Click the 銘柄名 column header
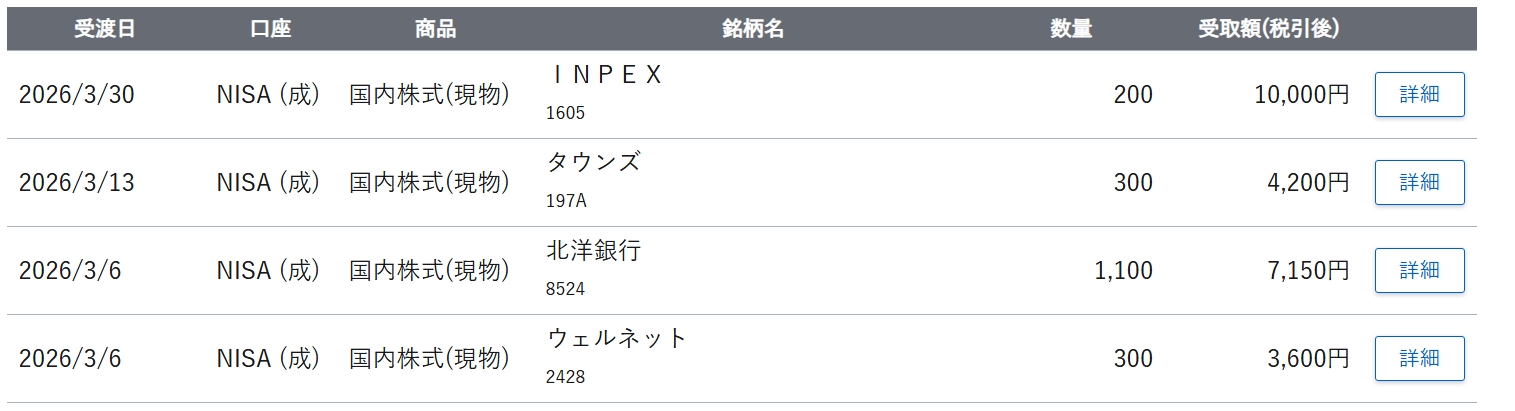Screen dimensions: 1515x411 click(x=752, y=29)
